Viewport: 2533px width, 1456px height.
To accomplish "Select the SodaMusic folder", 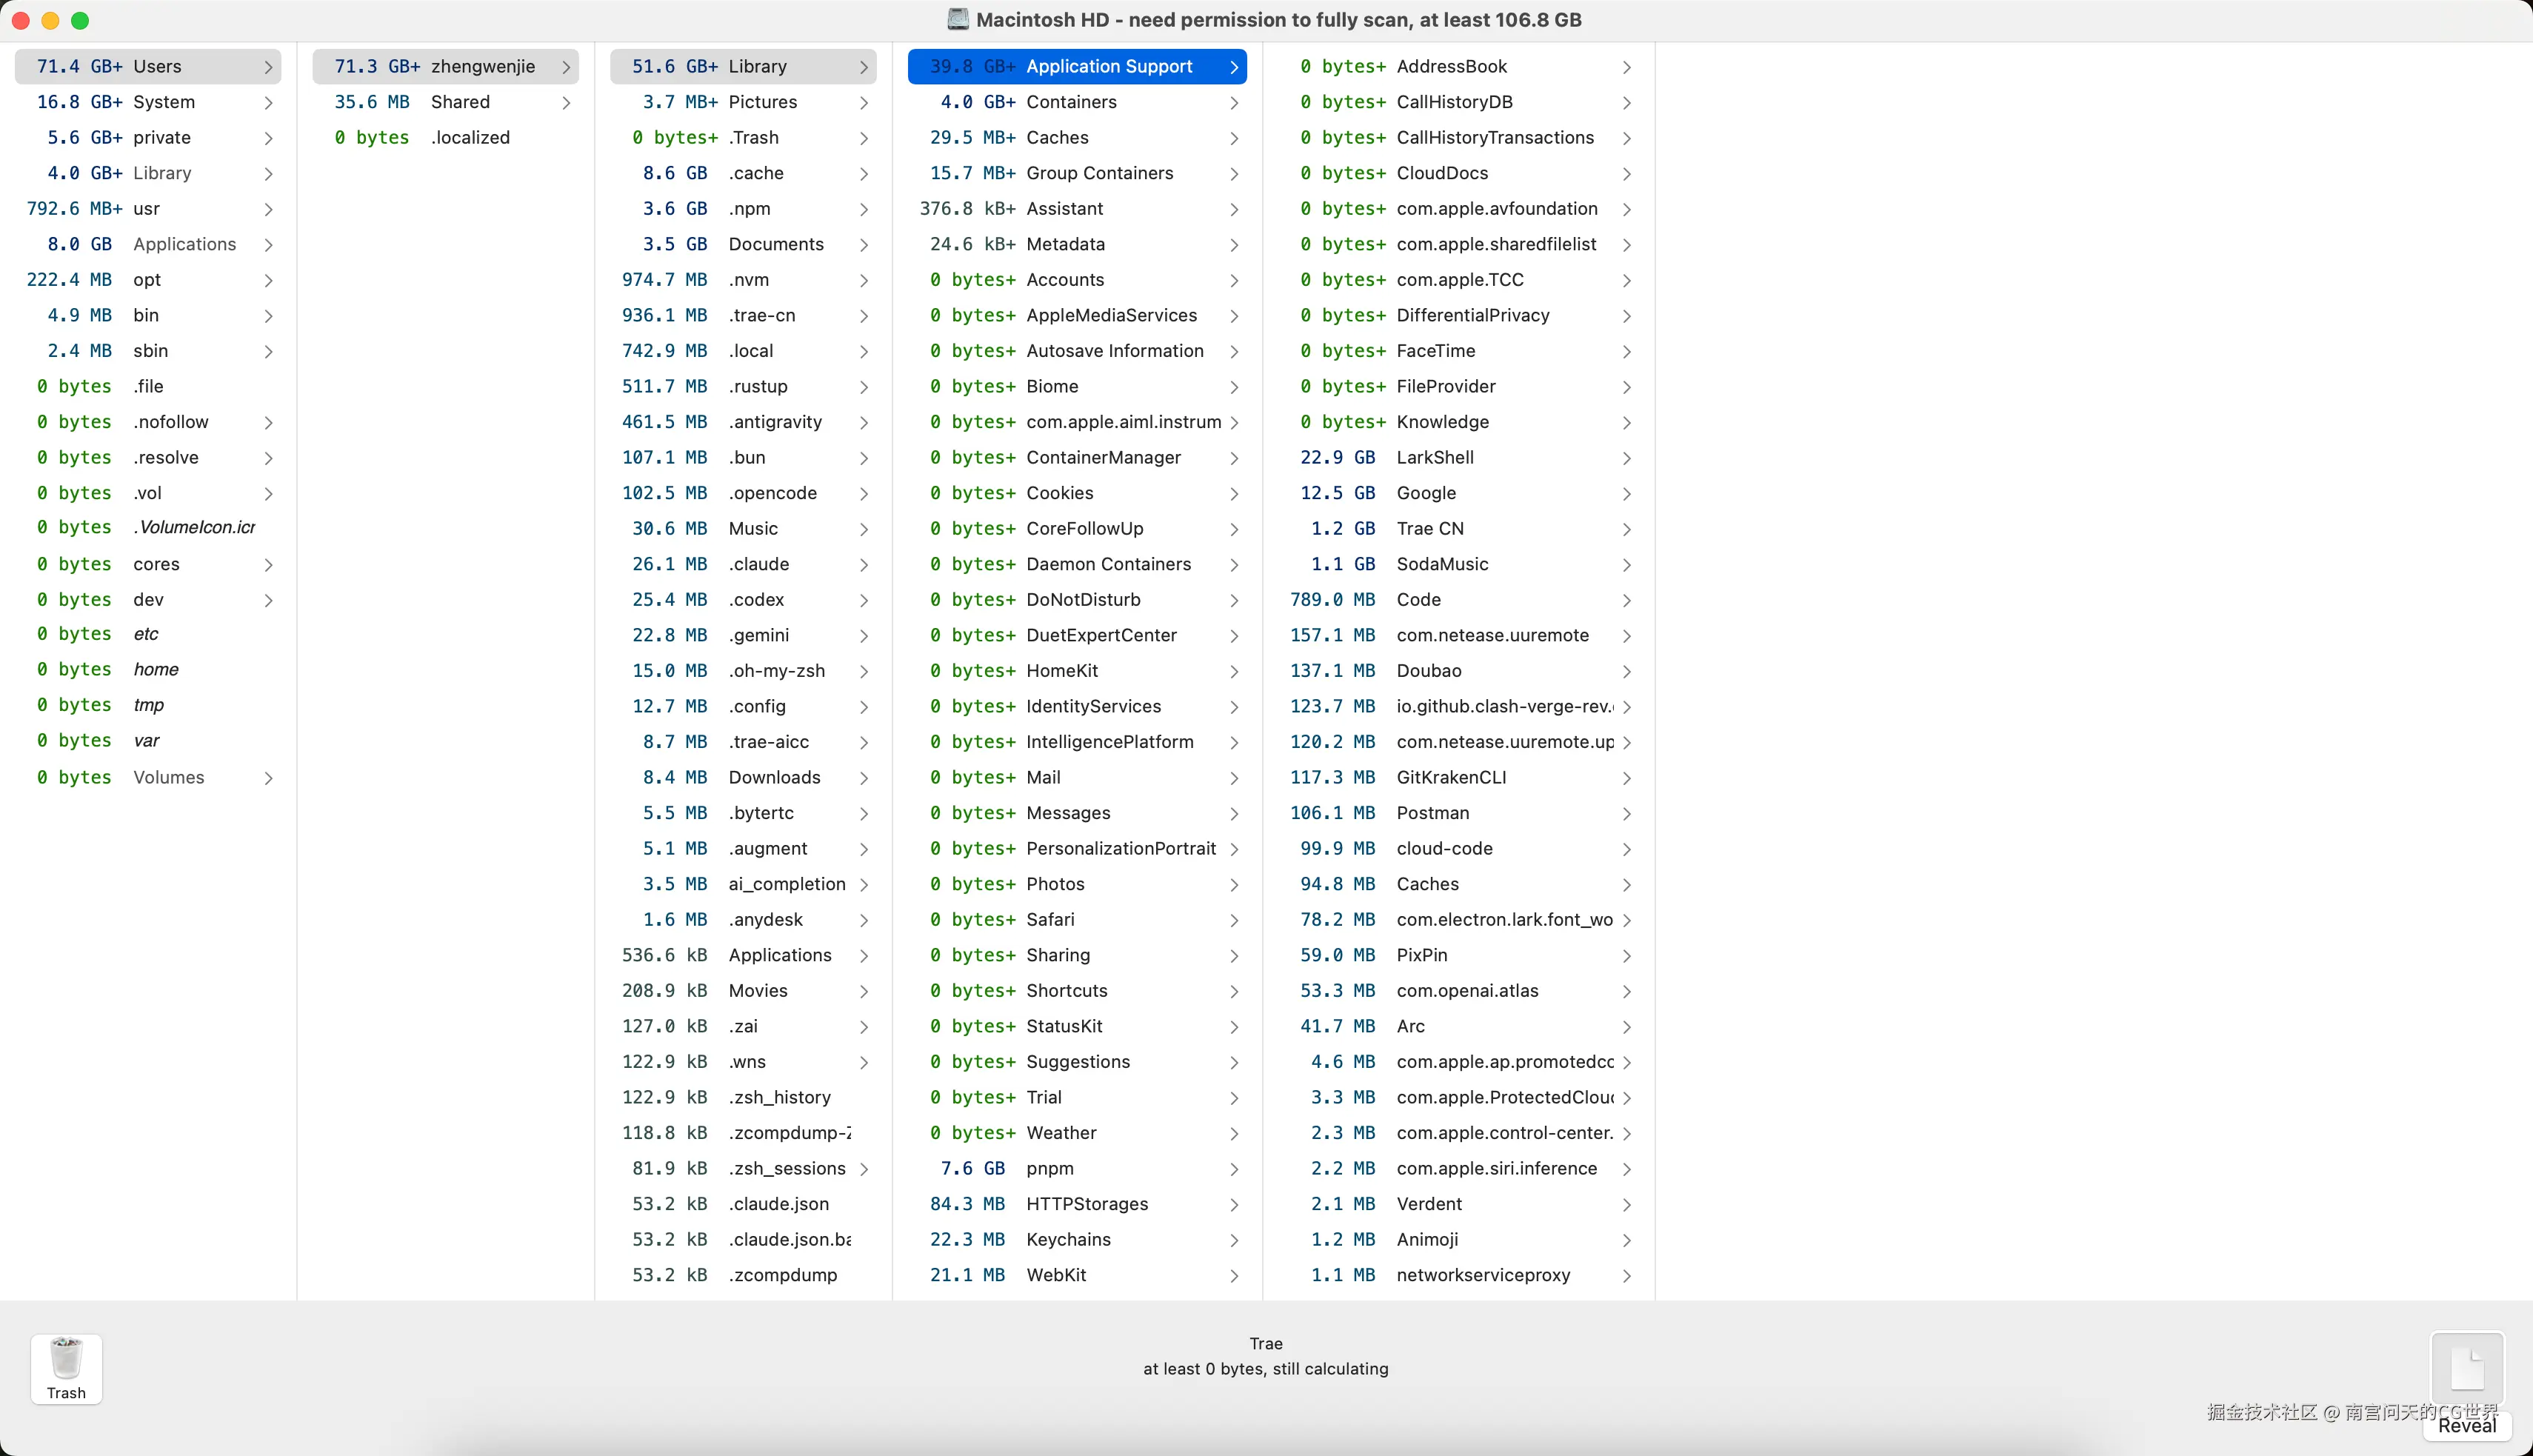I will [x=1442, y=564].
